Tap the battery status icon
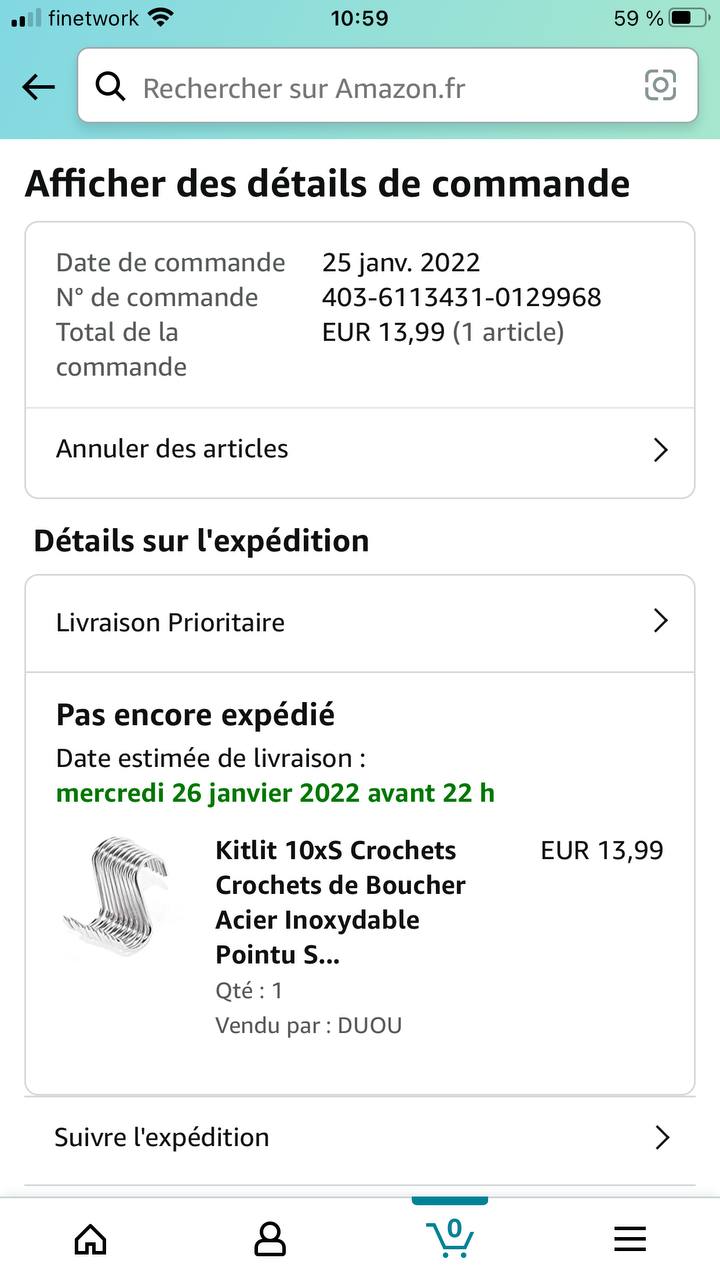Viewport: 720px width, 1280px height. coord(689,18)
